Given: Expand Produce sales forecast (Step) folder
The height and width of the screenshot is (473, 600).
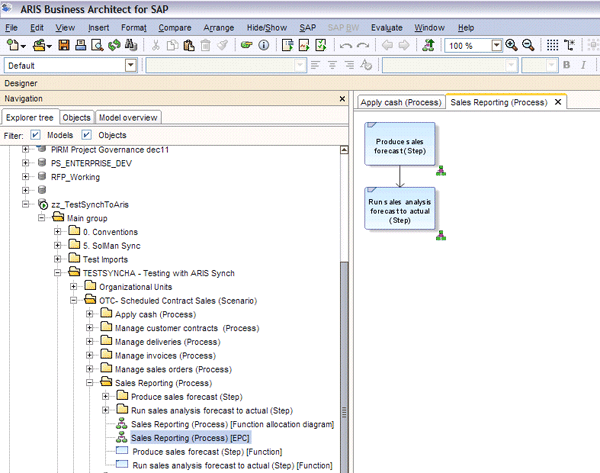Looking at the screenshot, I should click(106, 396).
